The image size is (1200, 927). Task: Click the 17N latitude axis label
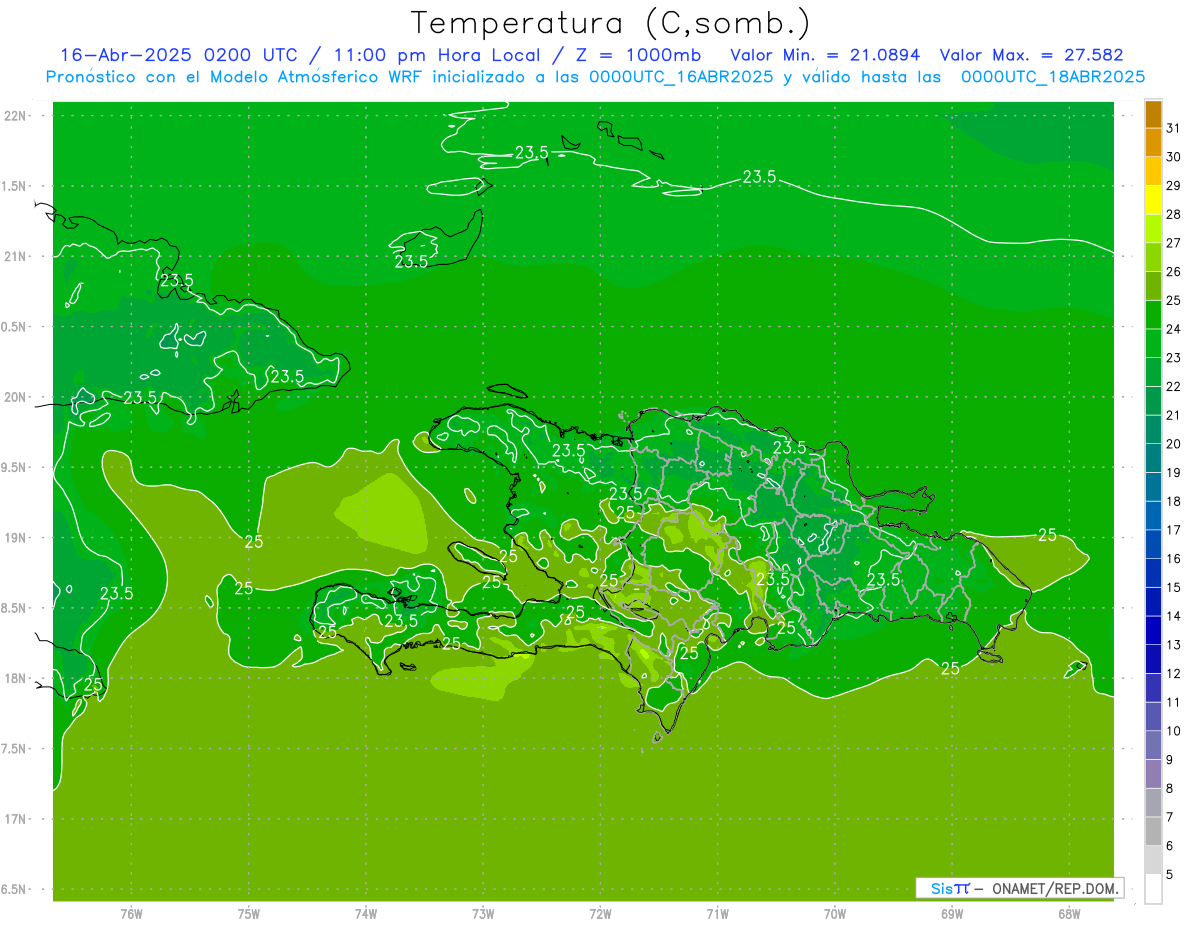pyautogui.click(x=16, y=819)
